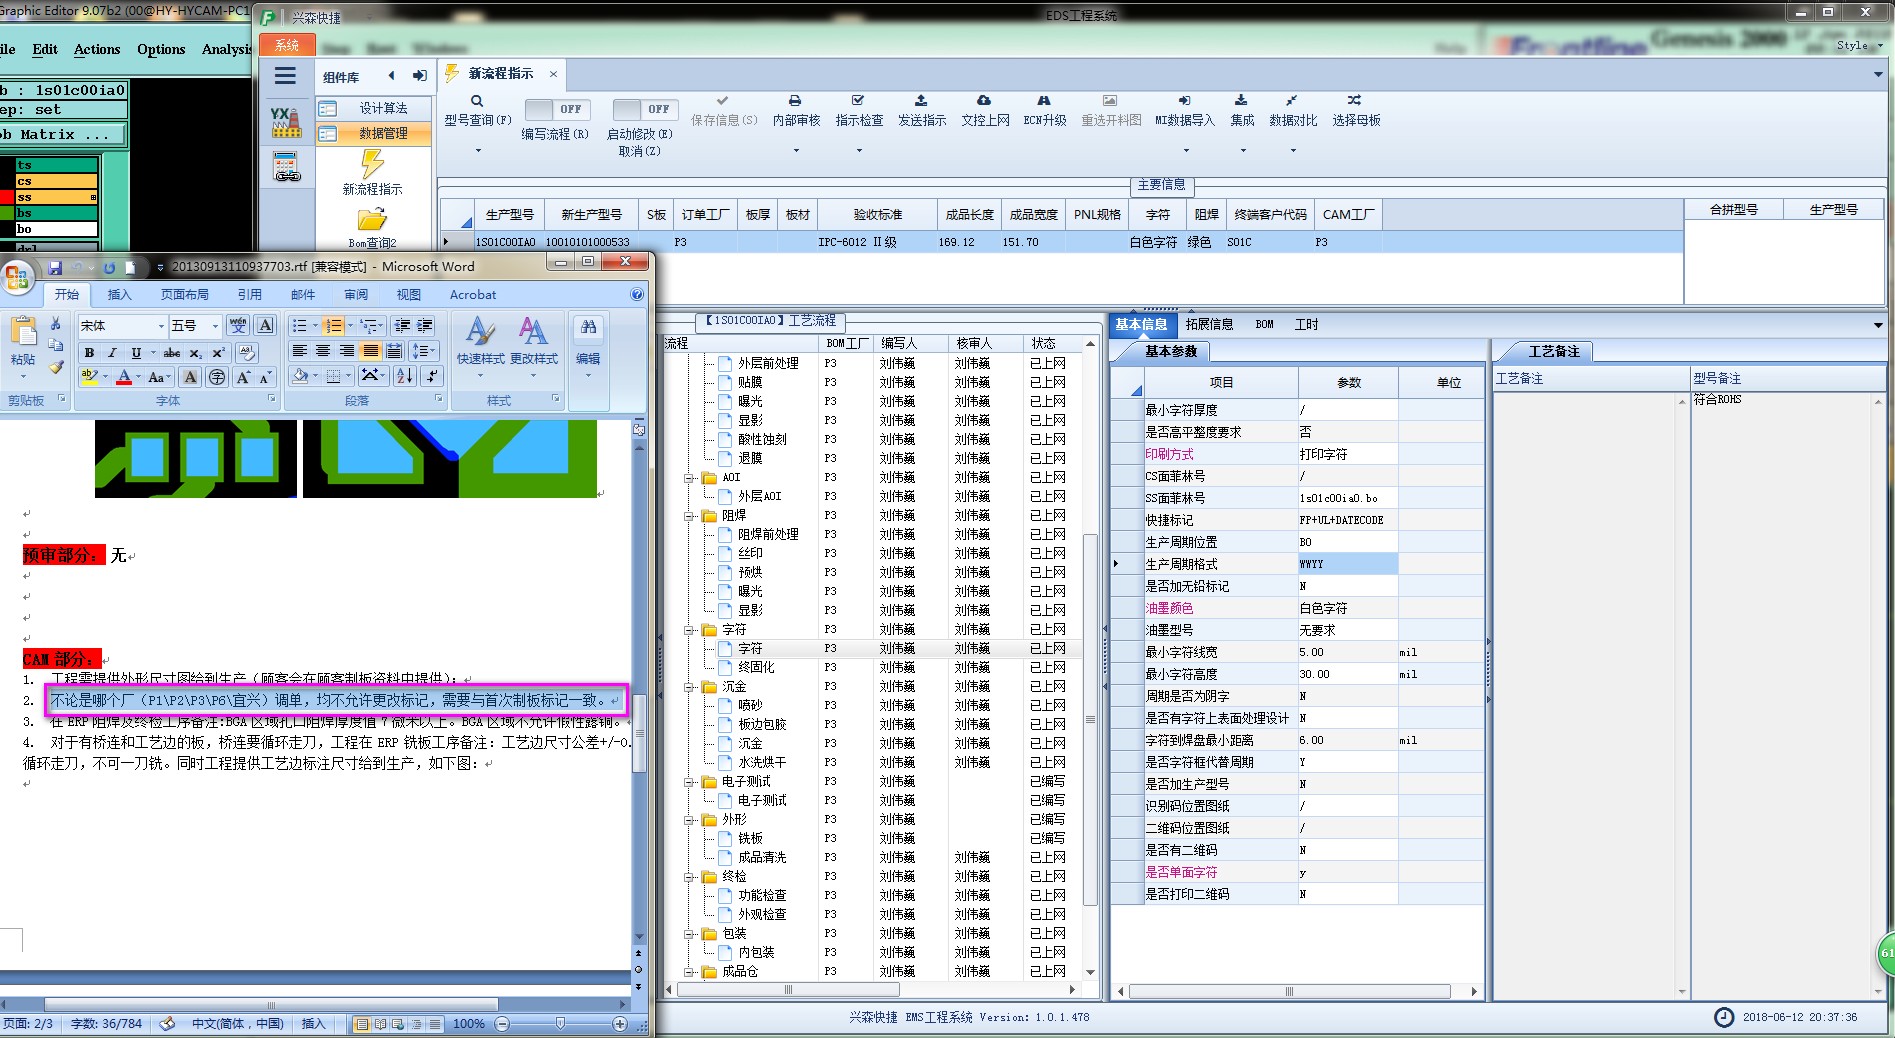Check the 贴膜 process checkbox
The width and height of the screenshot is (1895, 1038).
[x=725, y=382]
